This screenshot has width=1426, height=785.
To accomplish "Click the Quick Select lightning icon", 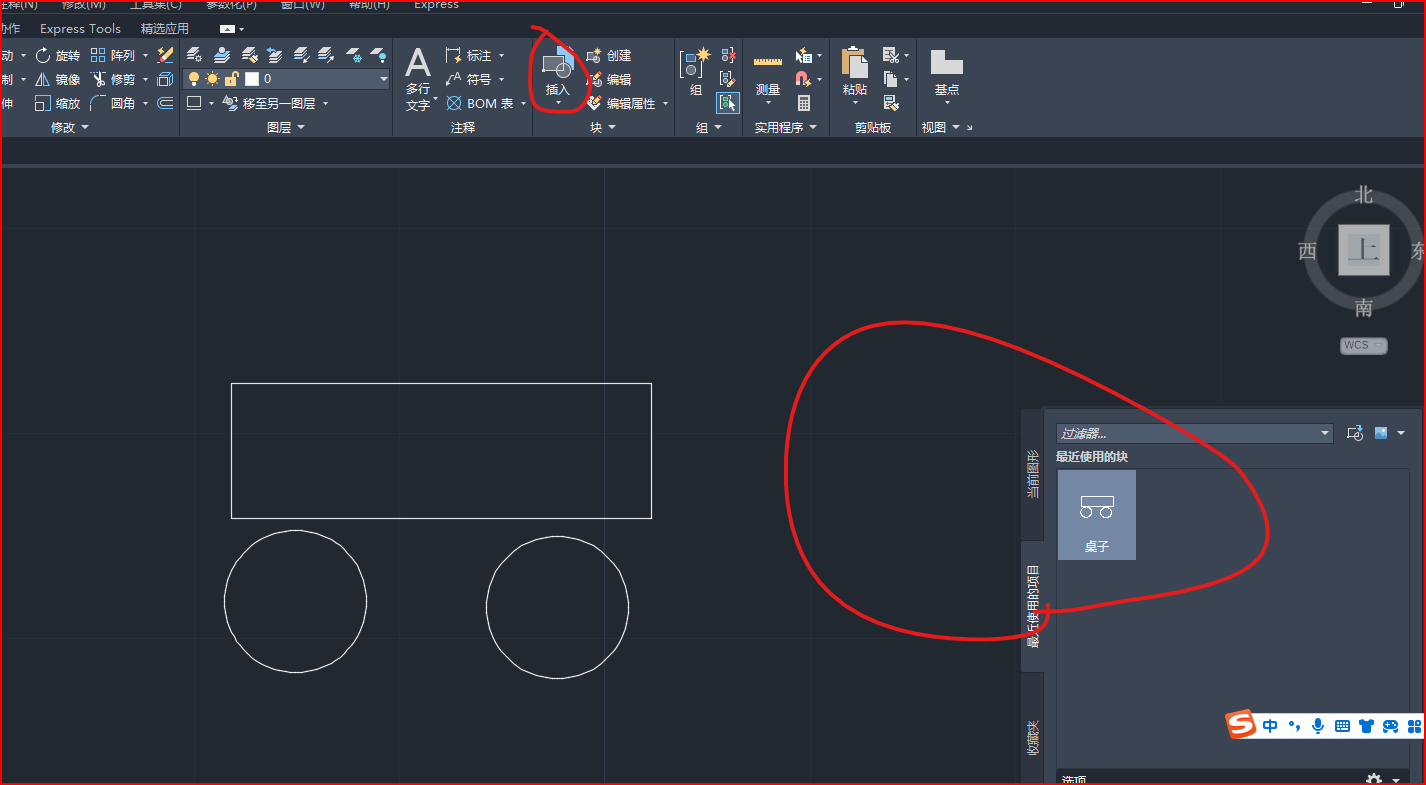I will (804, 55).
